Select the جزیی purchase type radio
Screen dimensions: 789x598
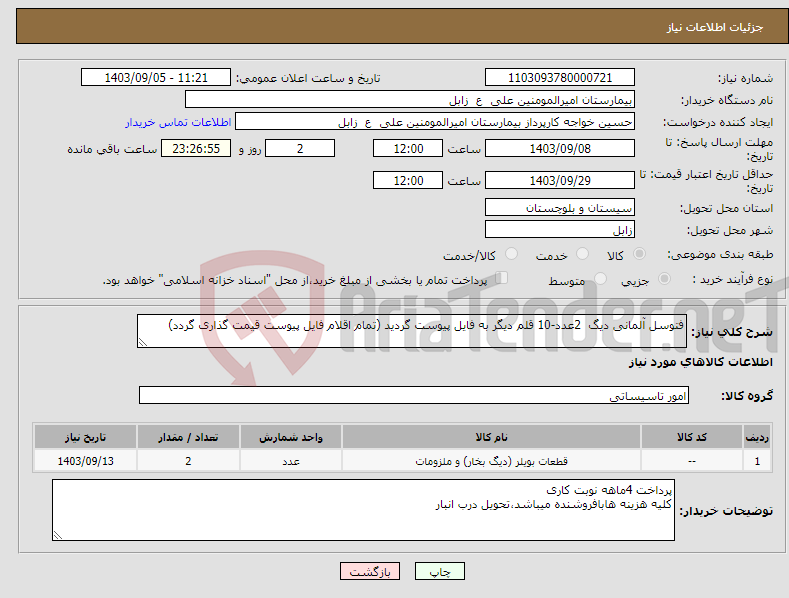pos(664,278)
